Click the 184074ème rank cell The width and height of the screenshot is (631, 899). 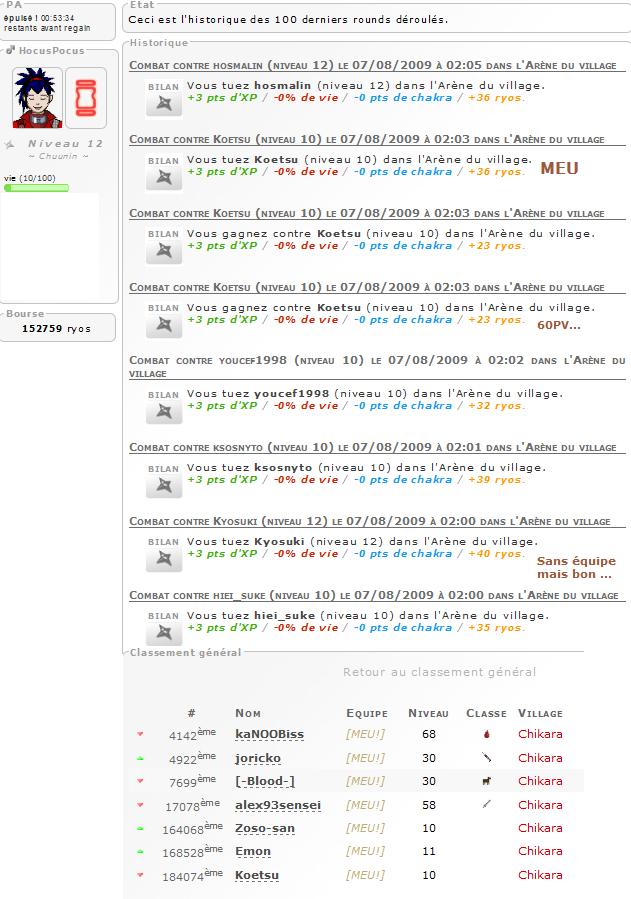click(x=192, y=875)
